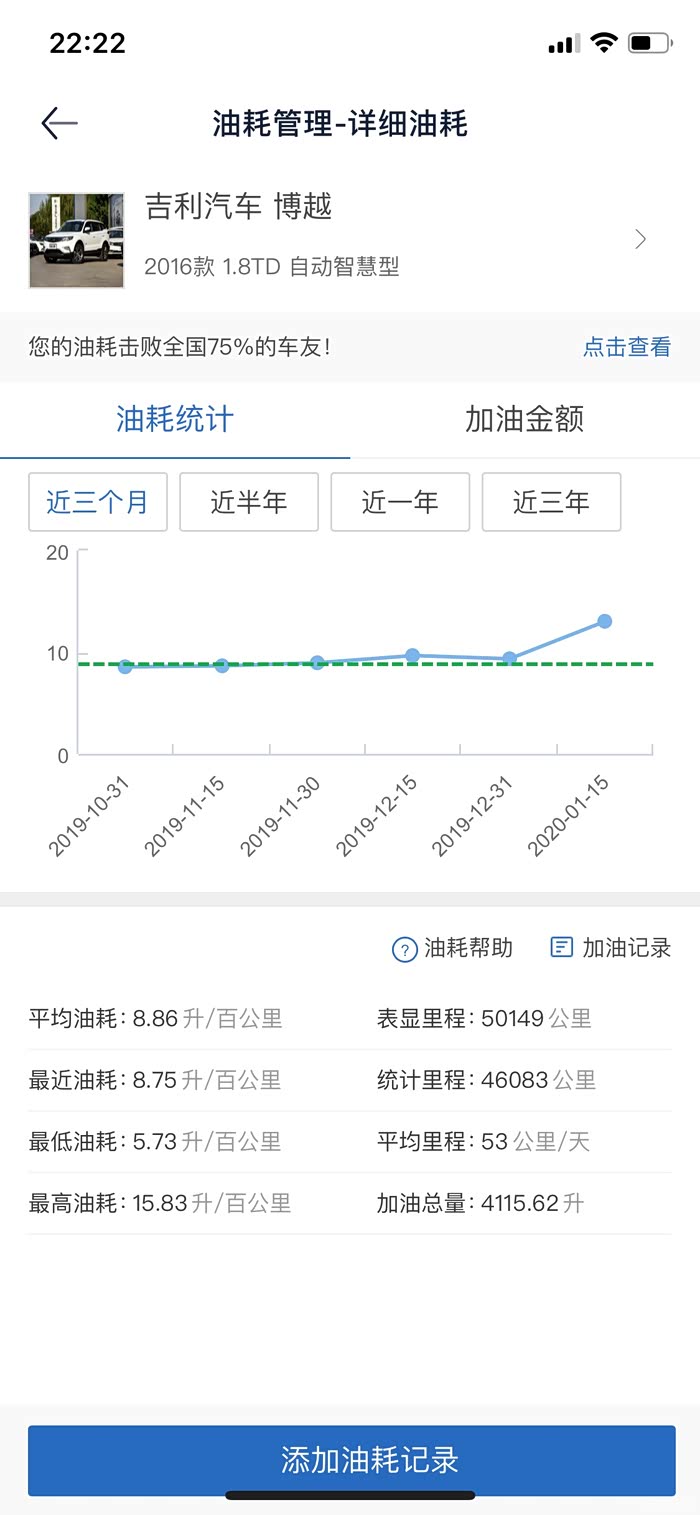Tap the cellular signal bars icon
Viewport: 700px width, 1515px height.
564,44
